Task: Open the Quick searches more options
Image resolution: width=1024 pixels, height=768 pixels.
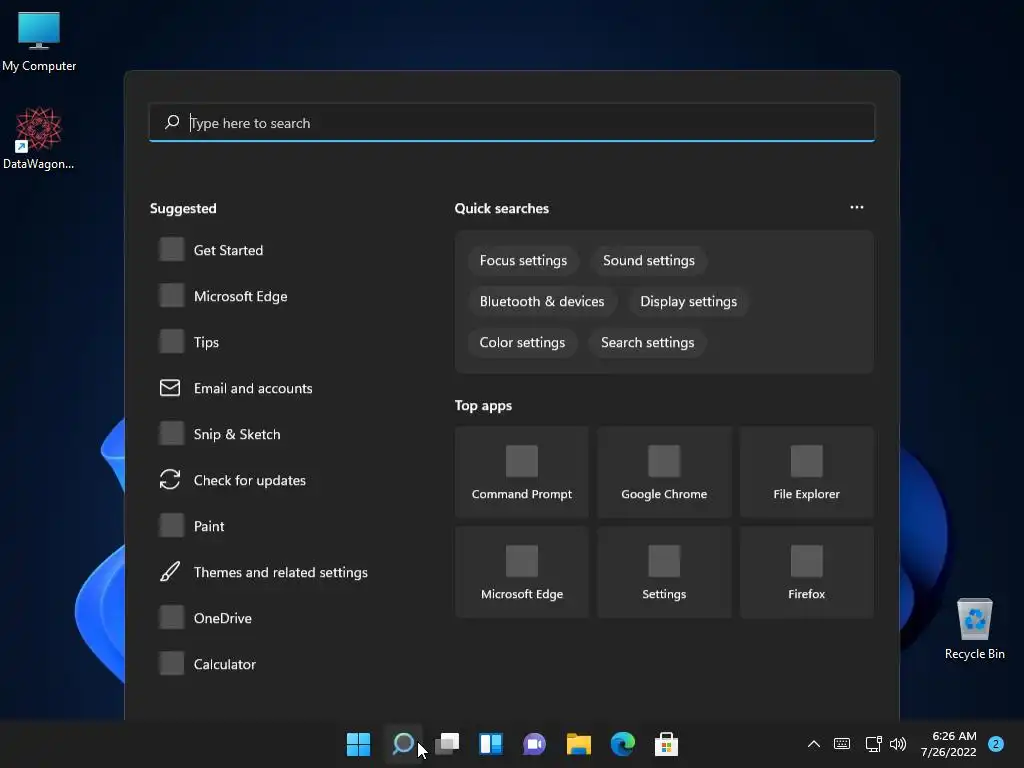Action: [x=857, y=207]
